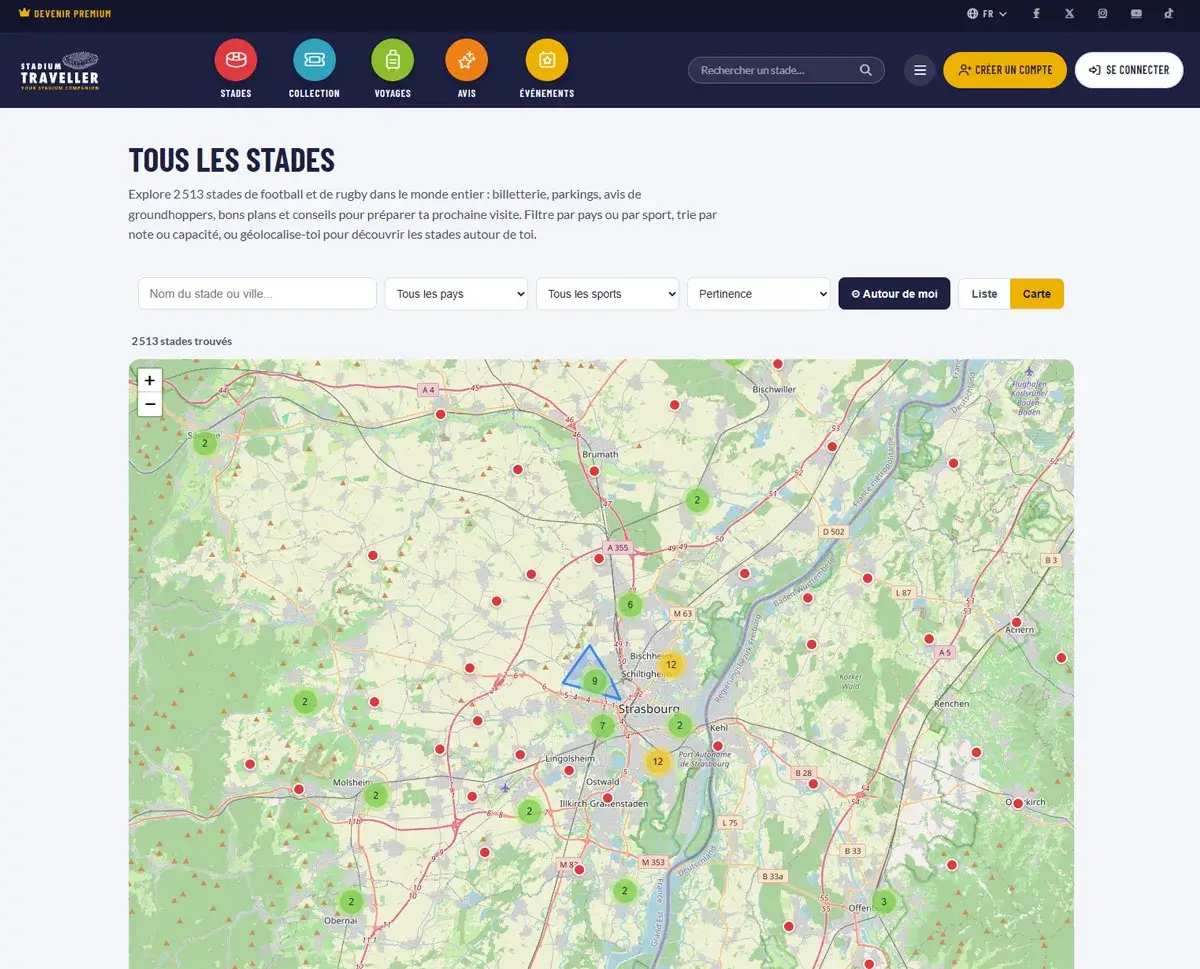The height and width of the screenshot is (969, 1200).
Task: Open the Avis menu label
Action: pos(466,93)
